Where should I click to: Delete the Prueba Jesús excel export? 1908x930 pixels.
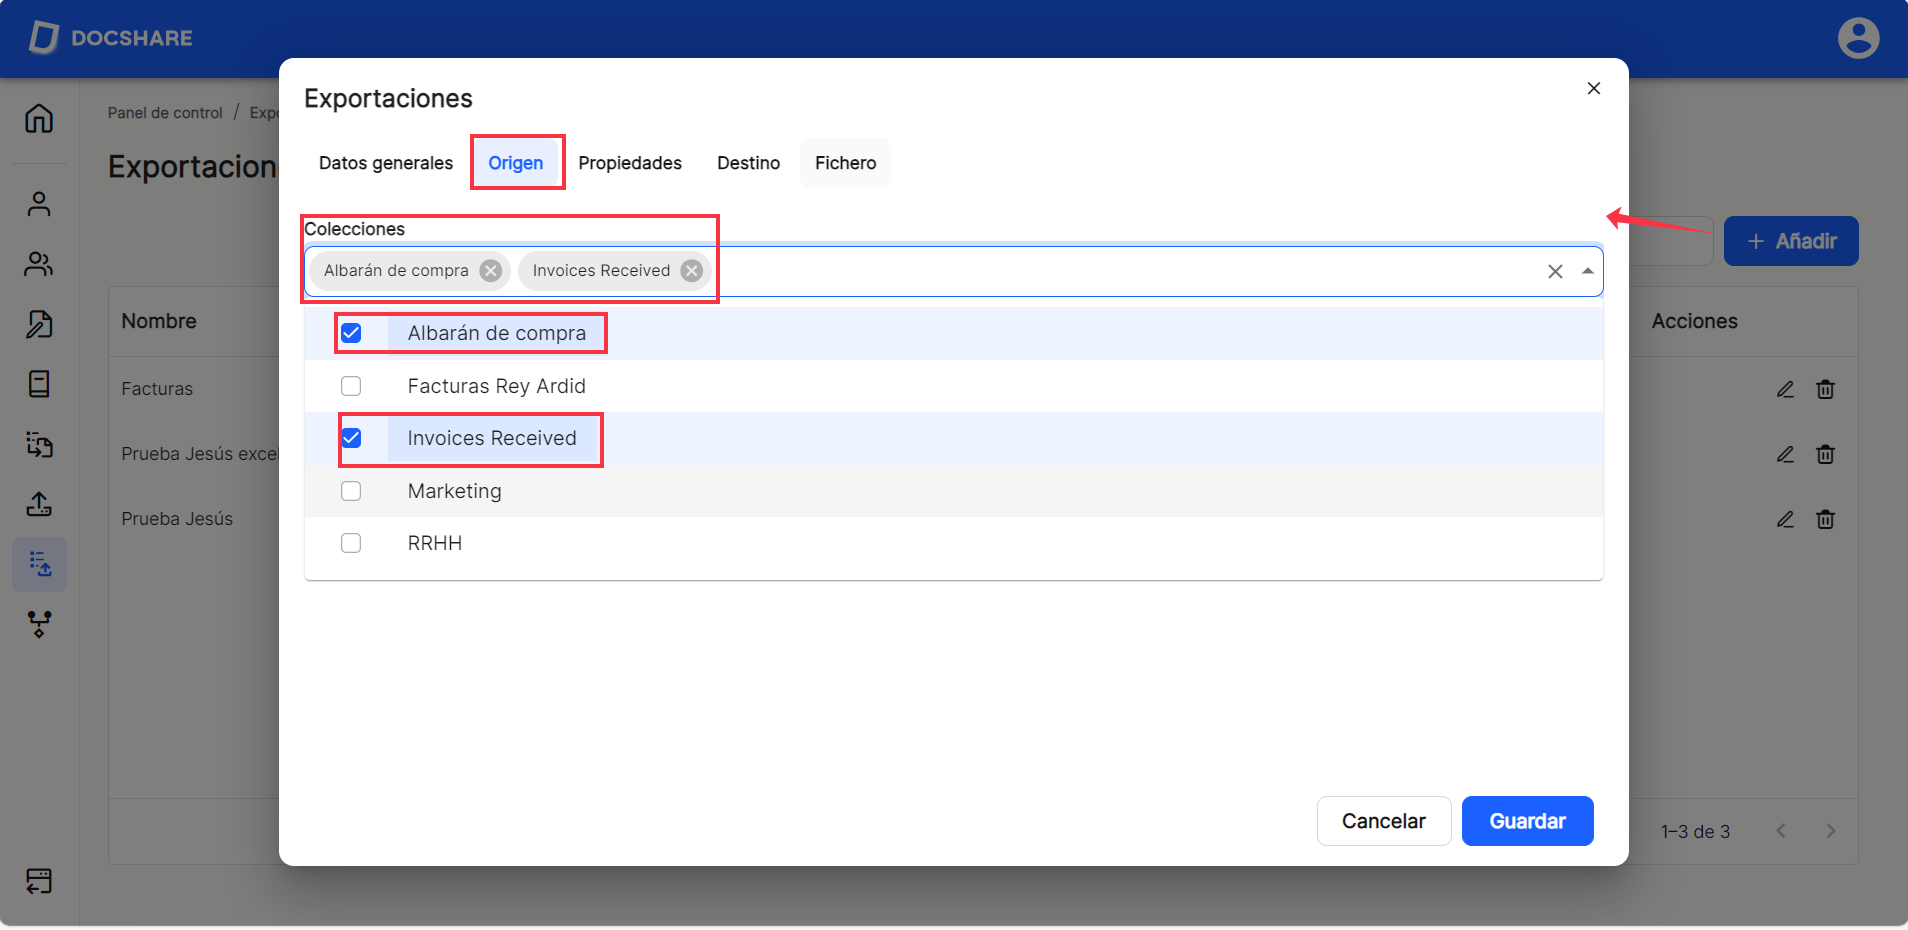(x=1825, y=454)
